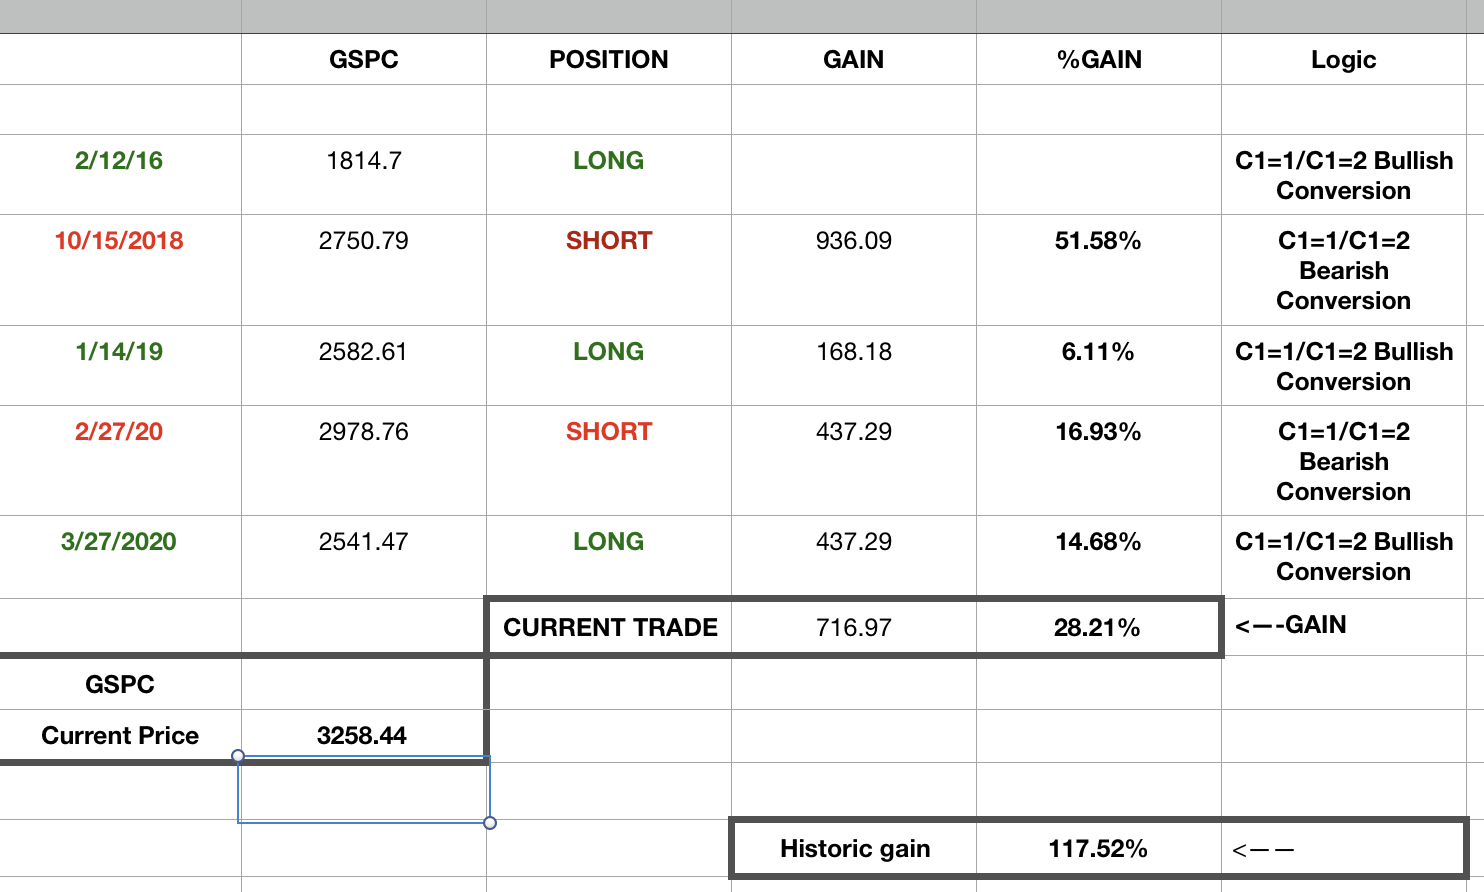Image resolution: width=1484 pixels, height=892 pixels.
Task: Select the 716.97 current trade gain cell
Action: (853, 628)
